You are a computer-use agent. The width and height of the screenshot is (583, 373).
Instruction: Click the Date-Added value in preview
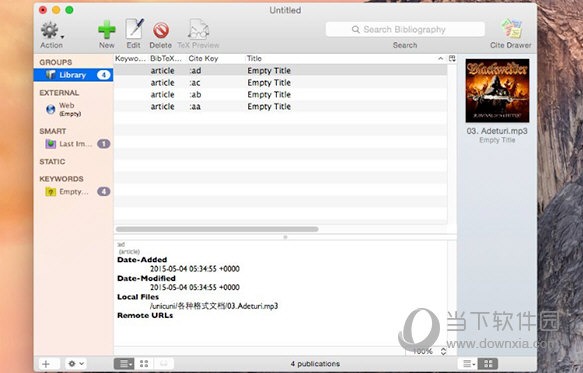click(195, 269)
